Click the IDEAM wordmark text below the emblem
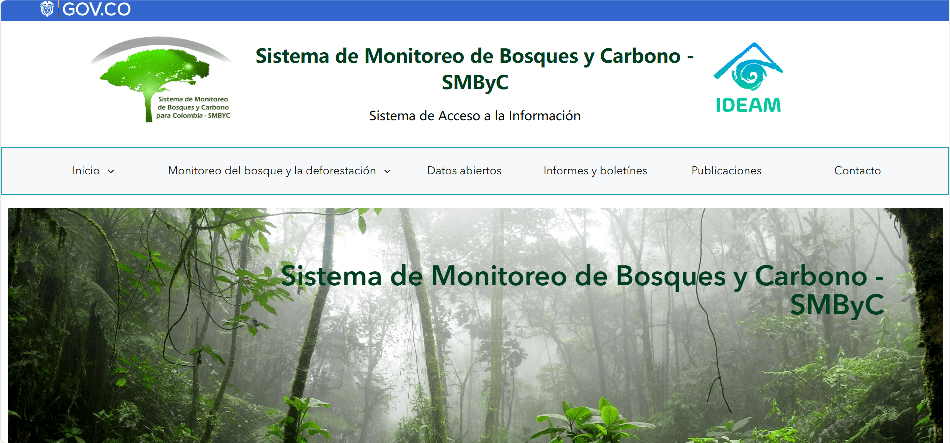Viewport: 950px width, 443px height. (x=748, y=104)
